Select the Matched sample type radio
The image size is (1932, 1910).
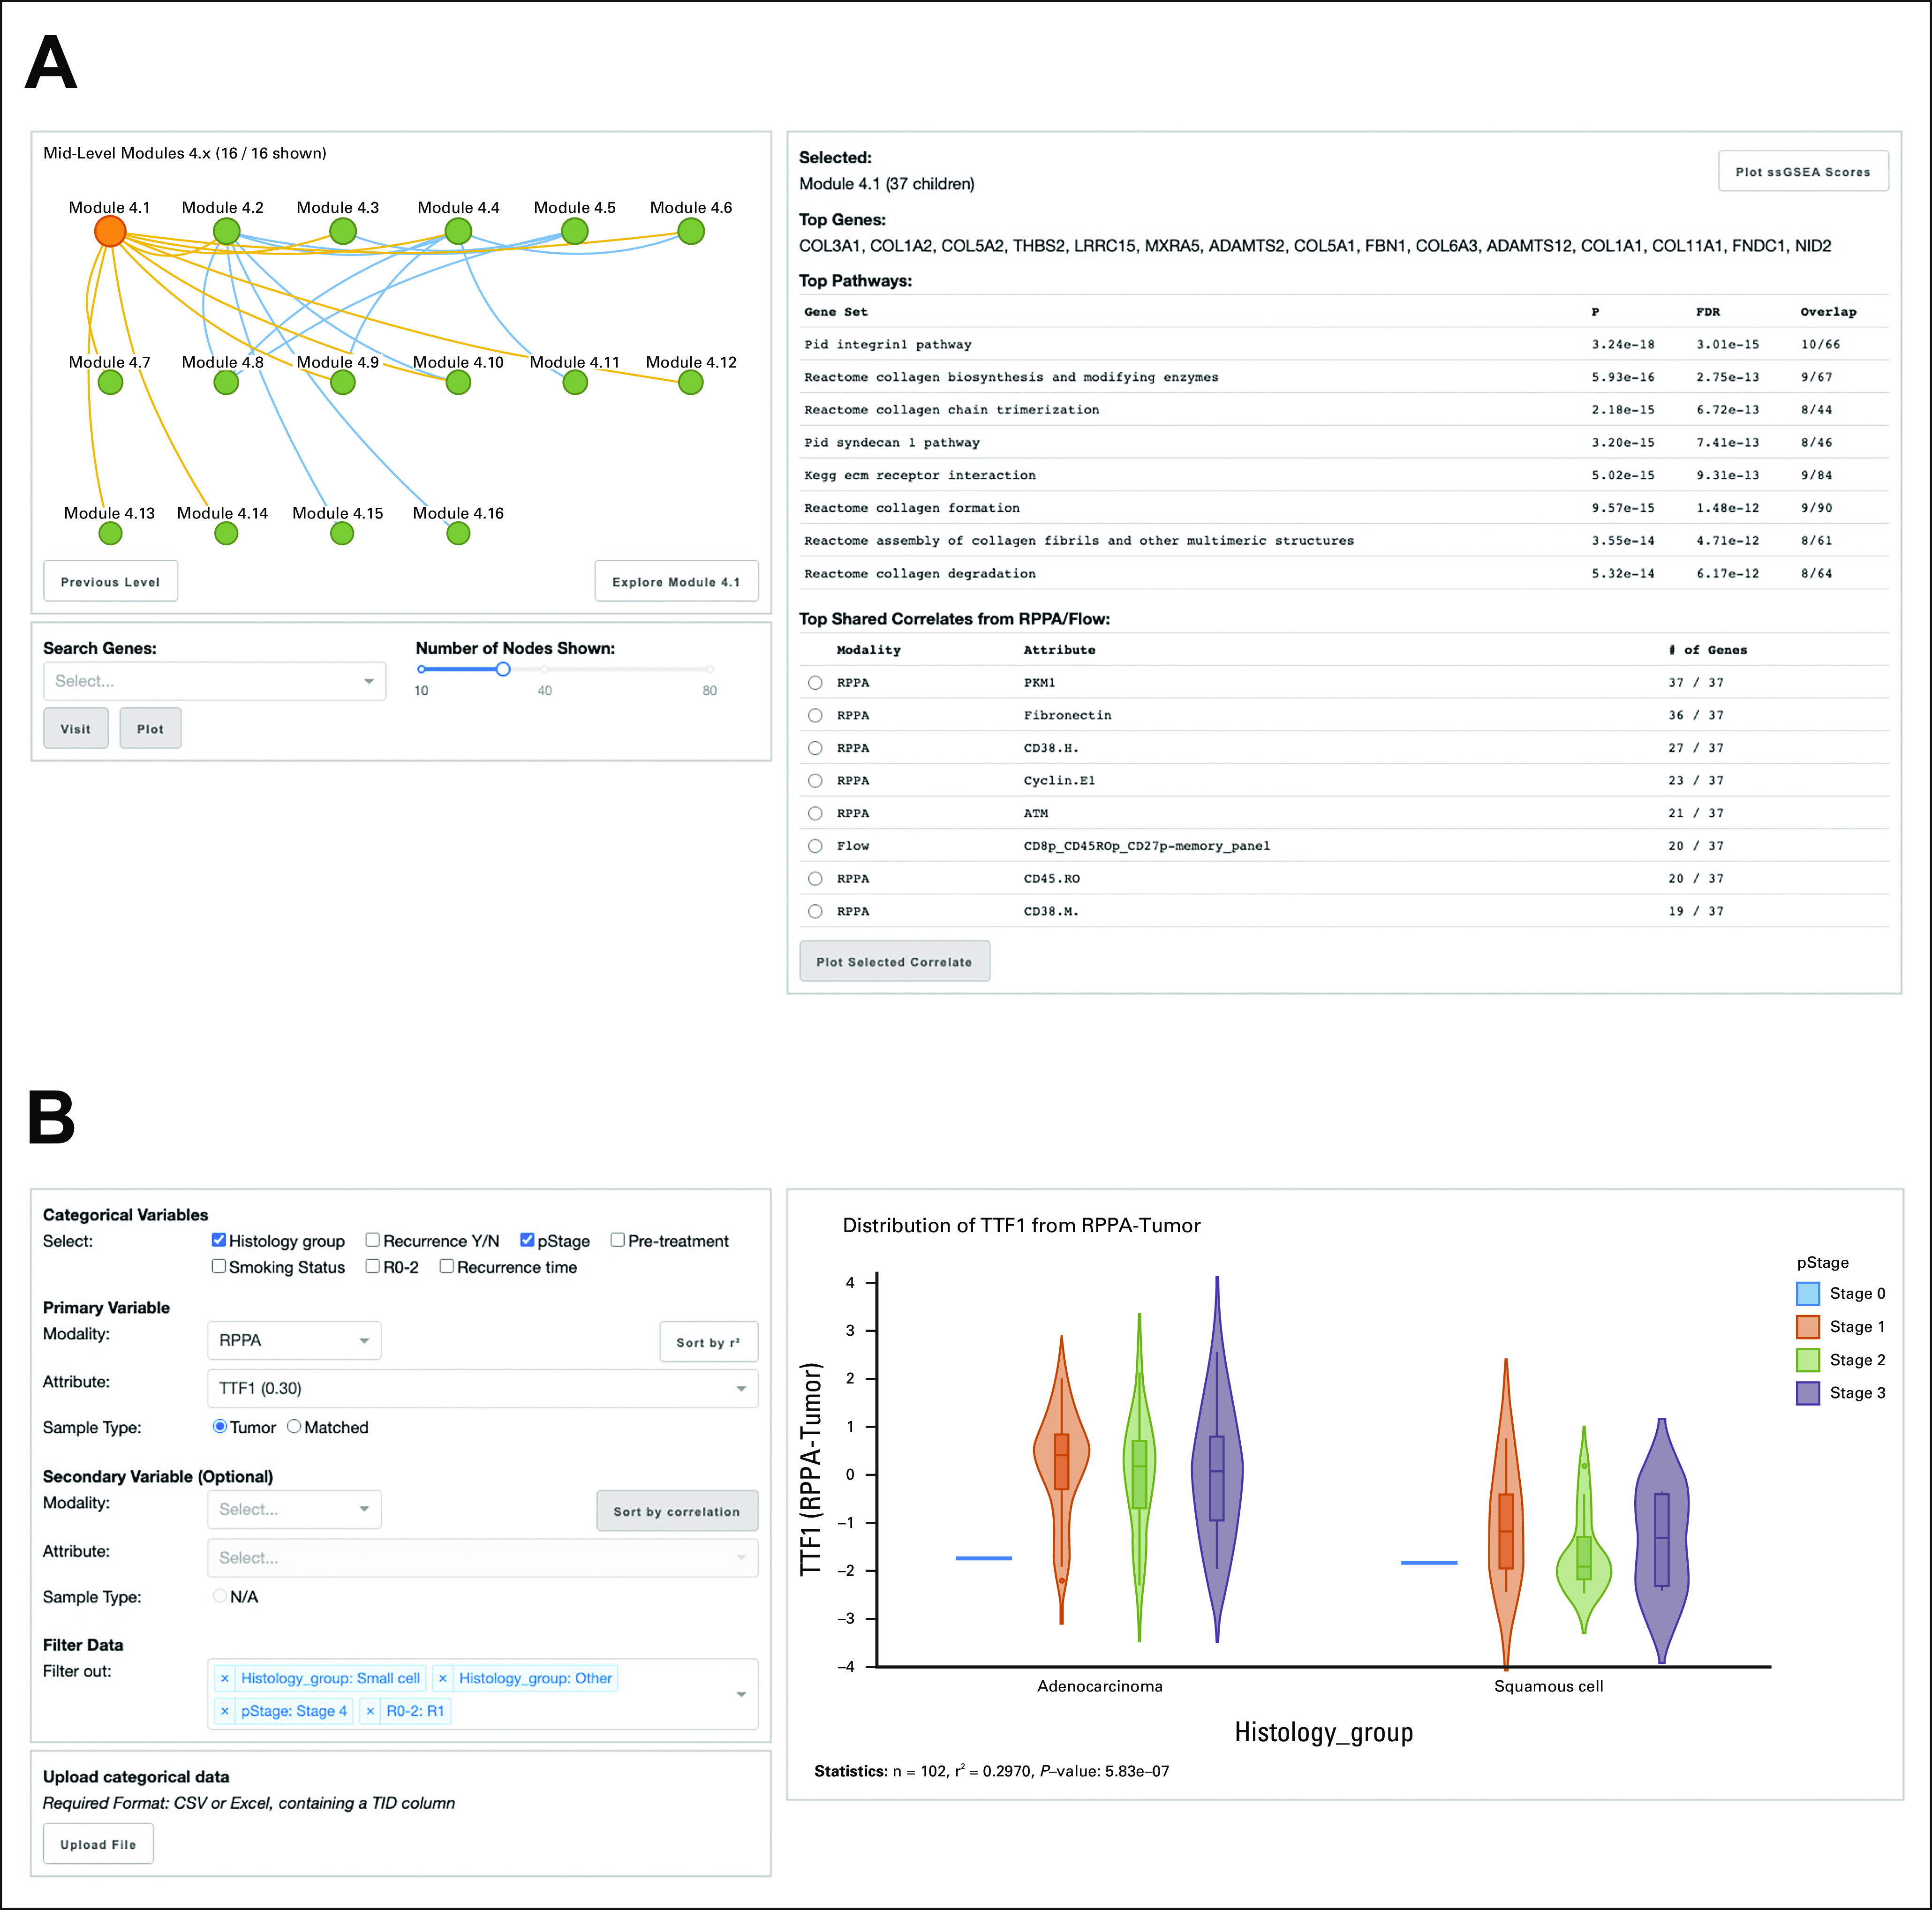[294, 1427]
